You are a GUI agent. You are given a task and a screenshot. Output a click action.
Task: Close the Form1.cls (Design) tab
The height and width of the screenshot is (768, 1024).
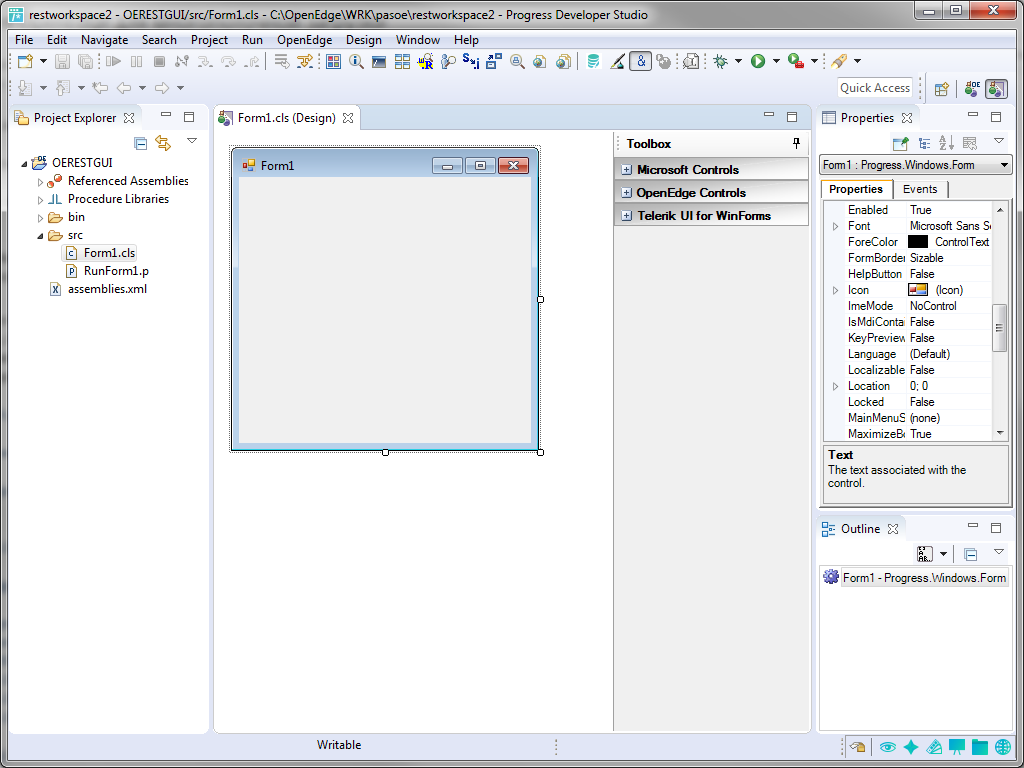pos(349,118)
